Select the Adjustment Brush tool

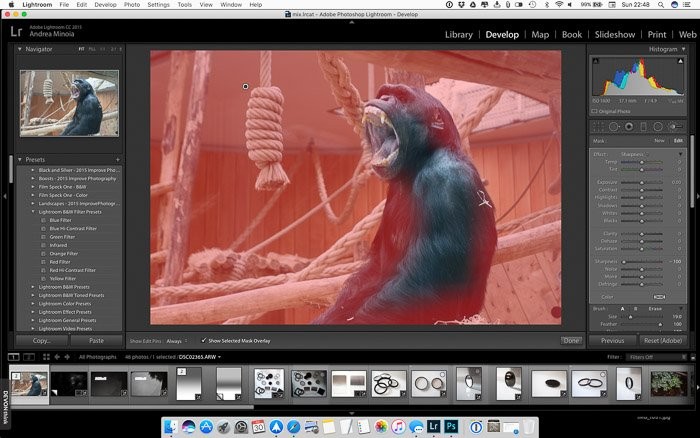[x=675, y=127]
